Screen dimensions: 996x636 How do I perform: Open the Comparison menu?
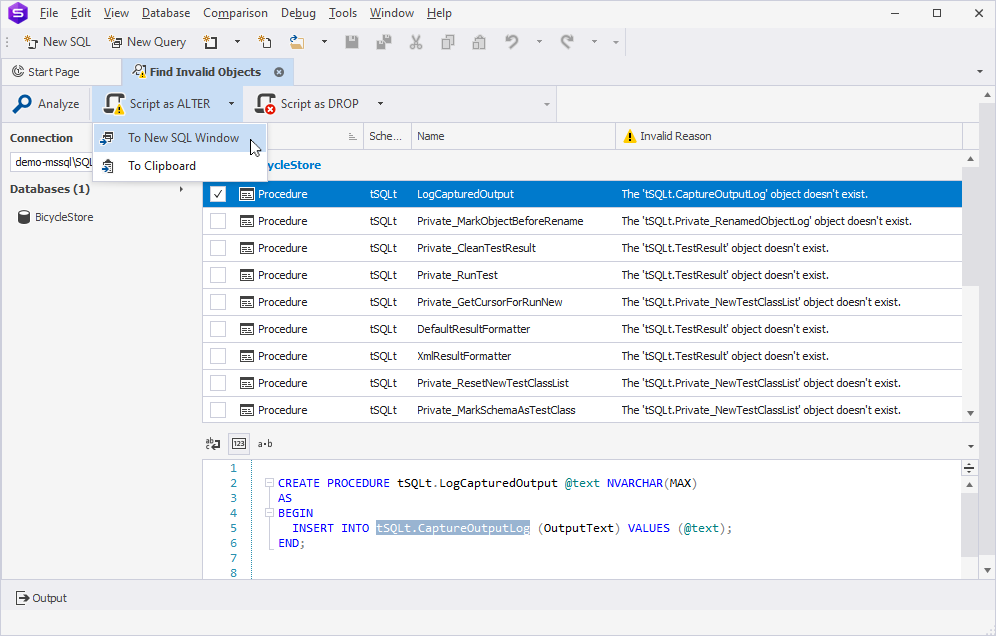pos(235,13)
